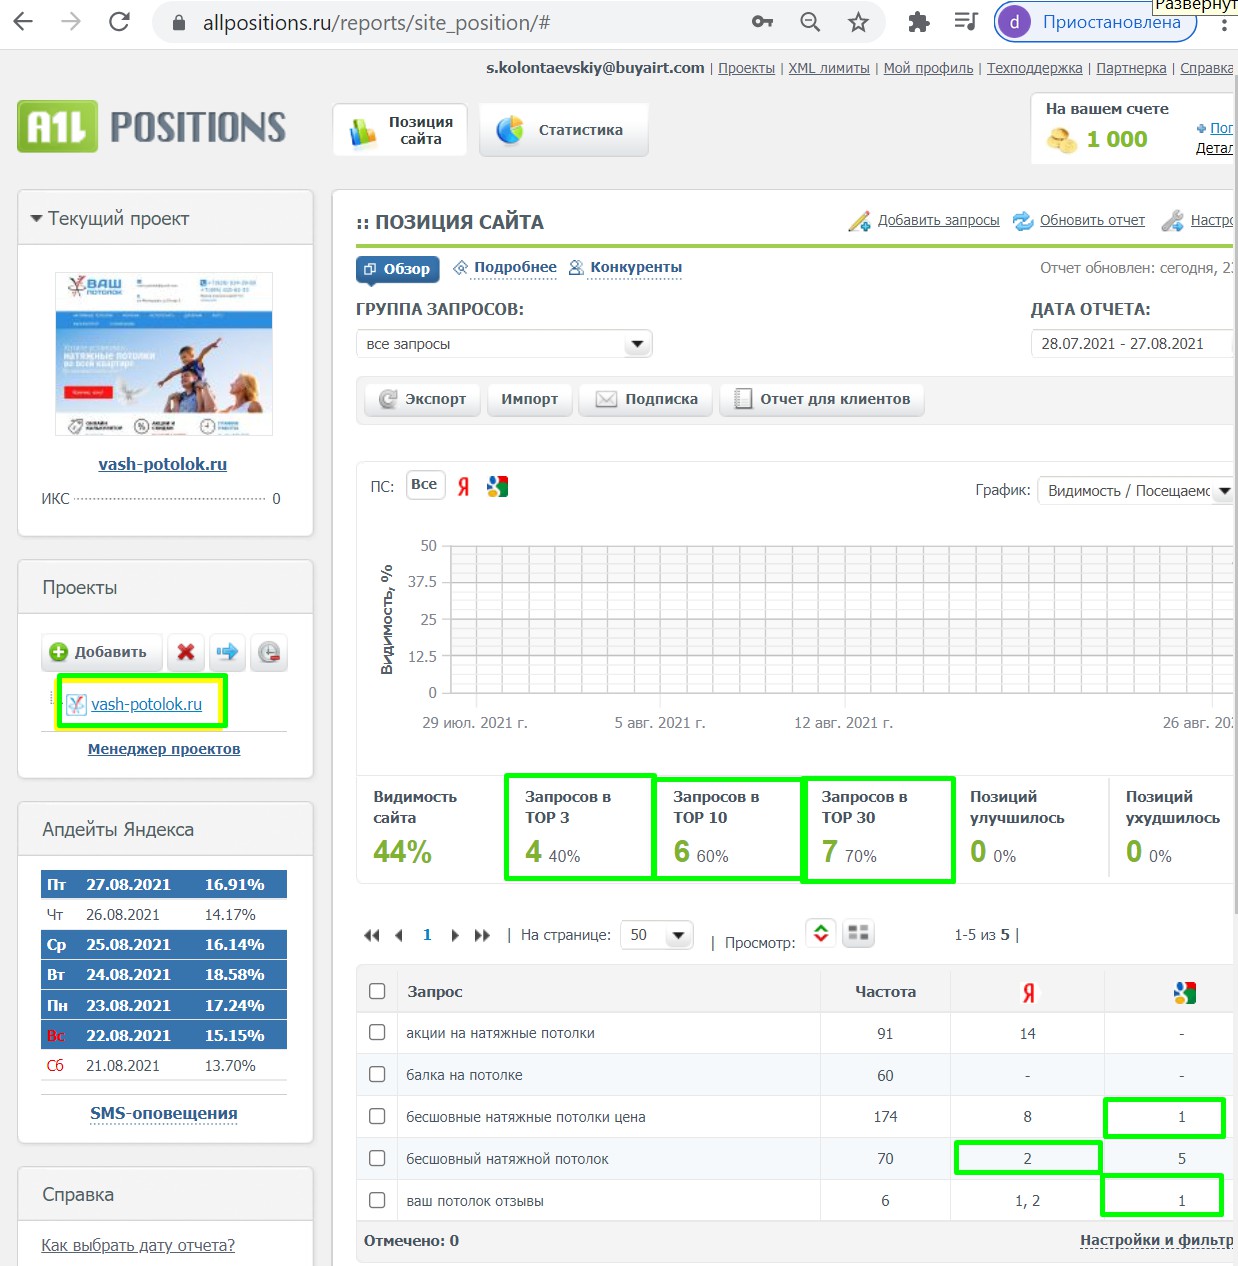
Task: Go back with the browser back arrow
Action: 23,22
